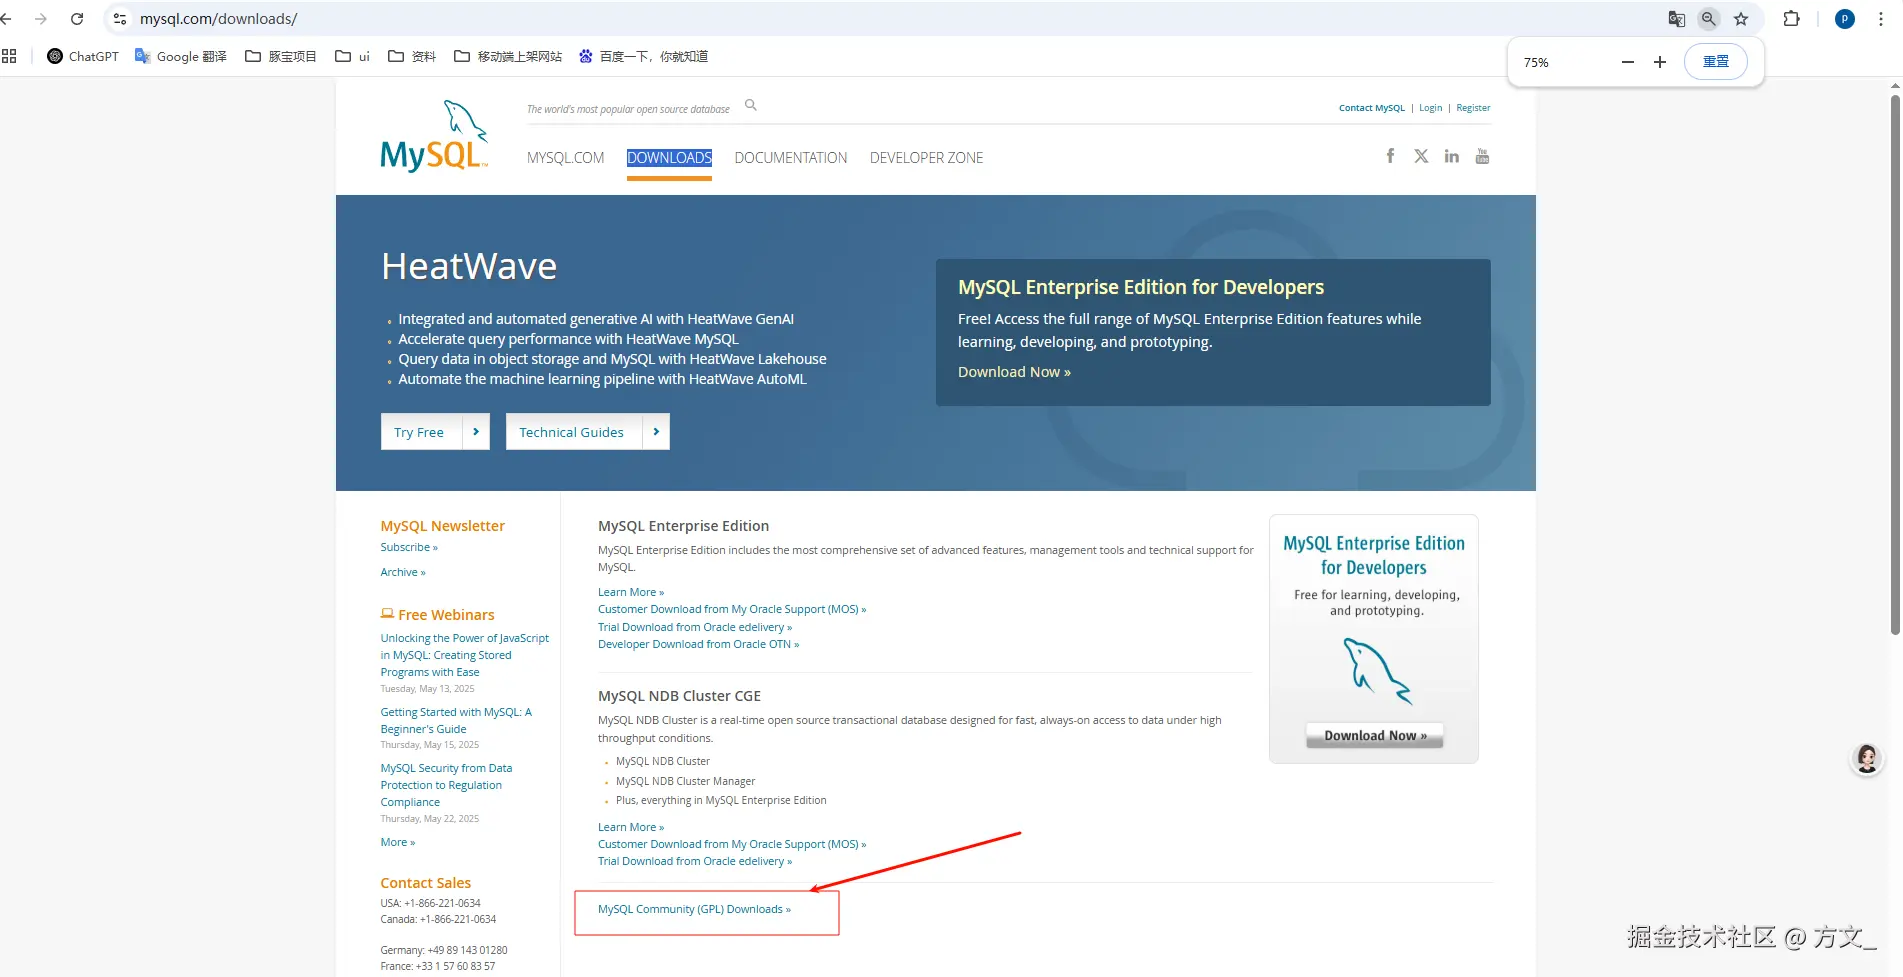Open MySQL YouTube icon

(x=1482, y=156)
